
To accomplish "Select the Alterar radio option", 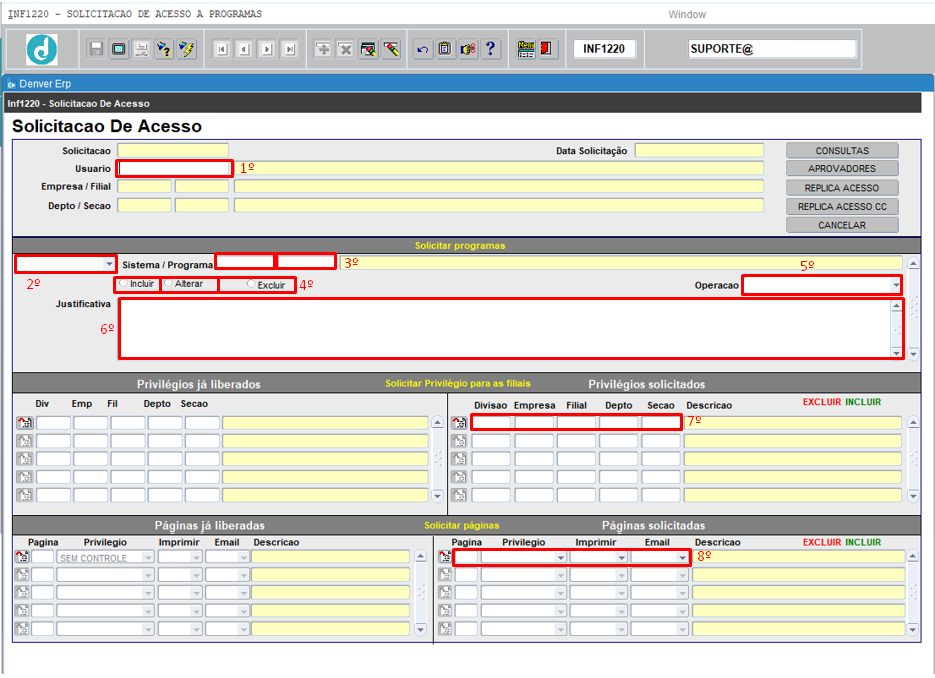I will point(169,284).
